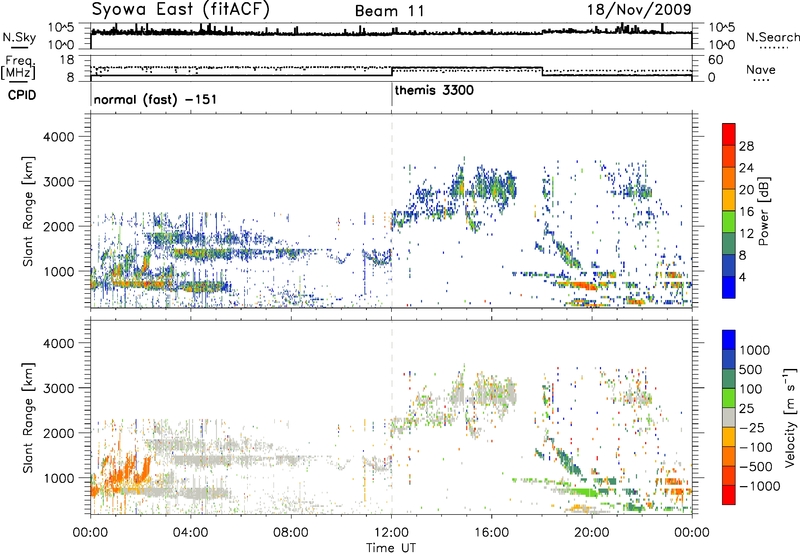Click the 'Nave' legend label
Viewport: 800px width, 554px height.
coord(761,70)
